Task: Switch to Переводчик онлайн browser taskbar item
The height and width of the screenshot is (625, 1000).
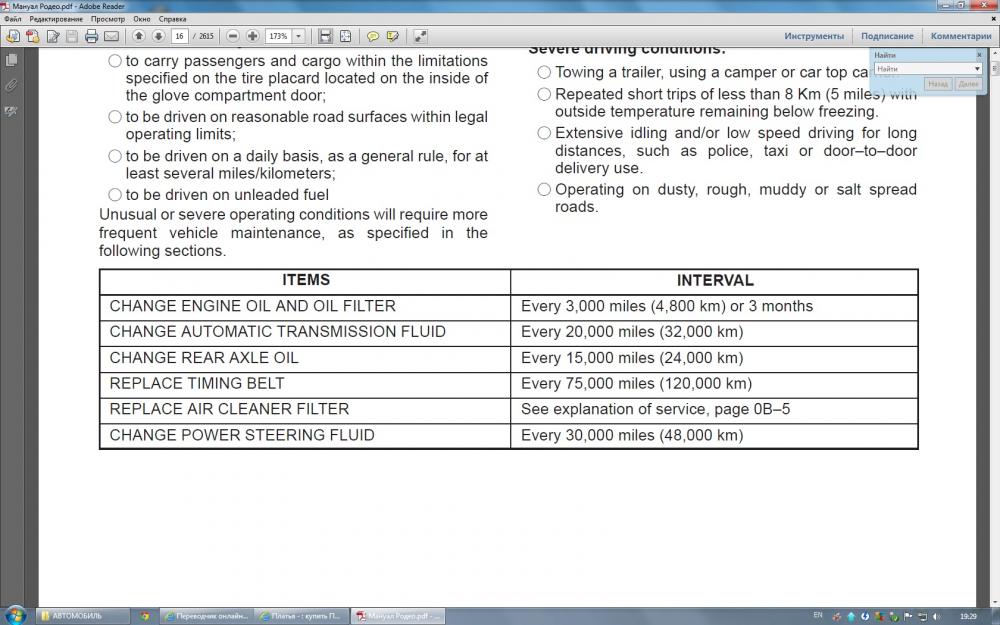Action: [206, 616]
